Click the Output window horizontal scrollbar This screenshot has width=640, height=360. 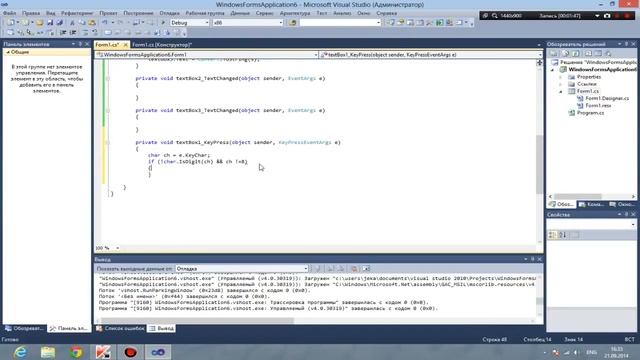tap(197, 321)
